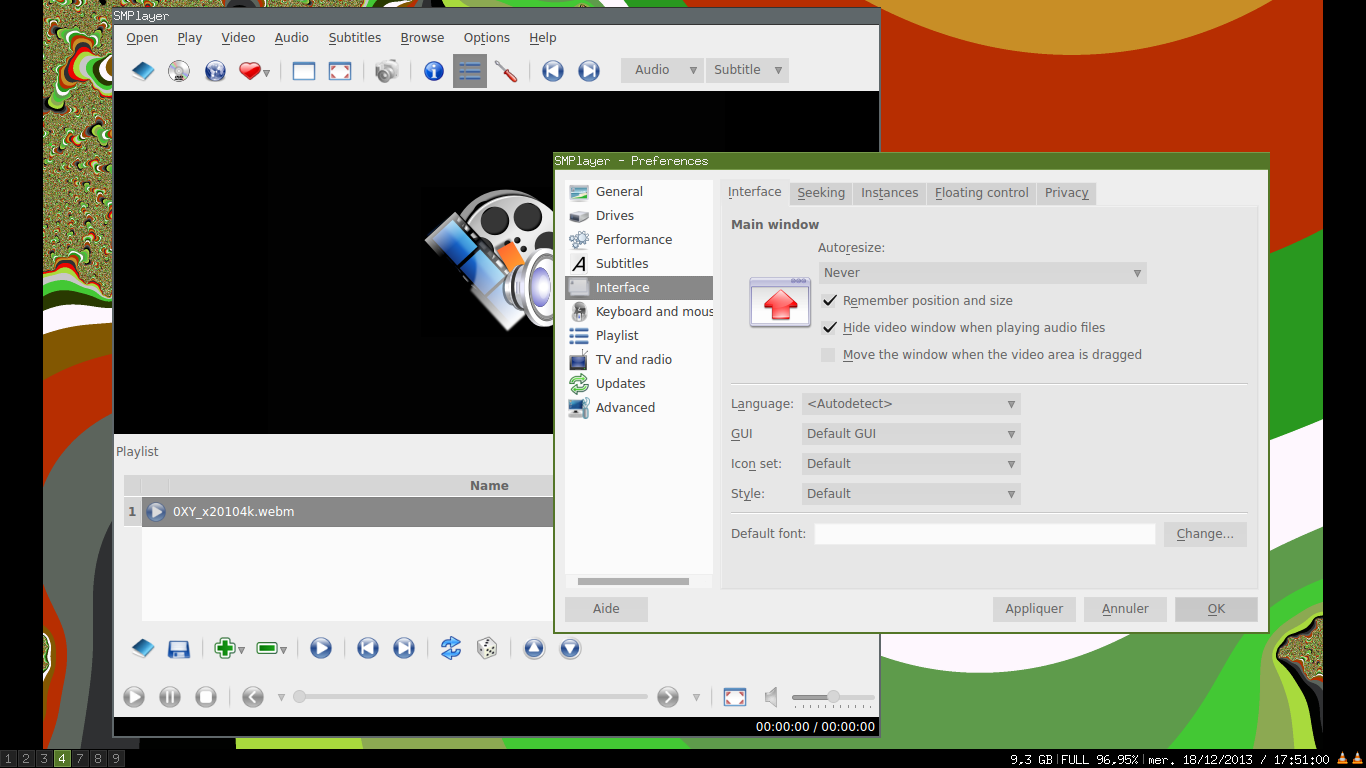Toggle repeat icon in playlist toolbar
1366x768 pixels.
[451, 649]
